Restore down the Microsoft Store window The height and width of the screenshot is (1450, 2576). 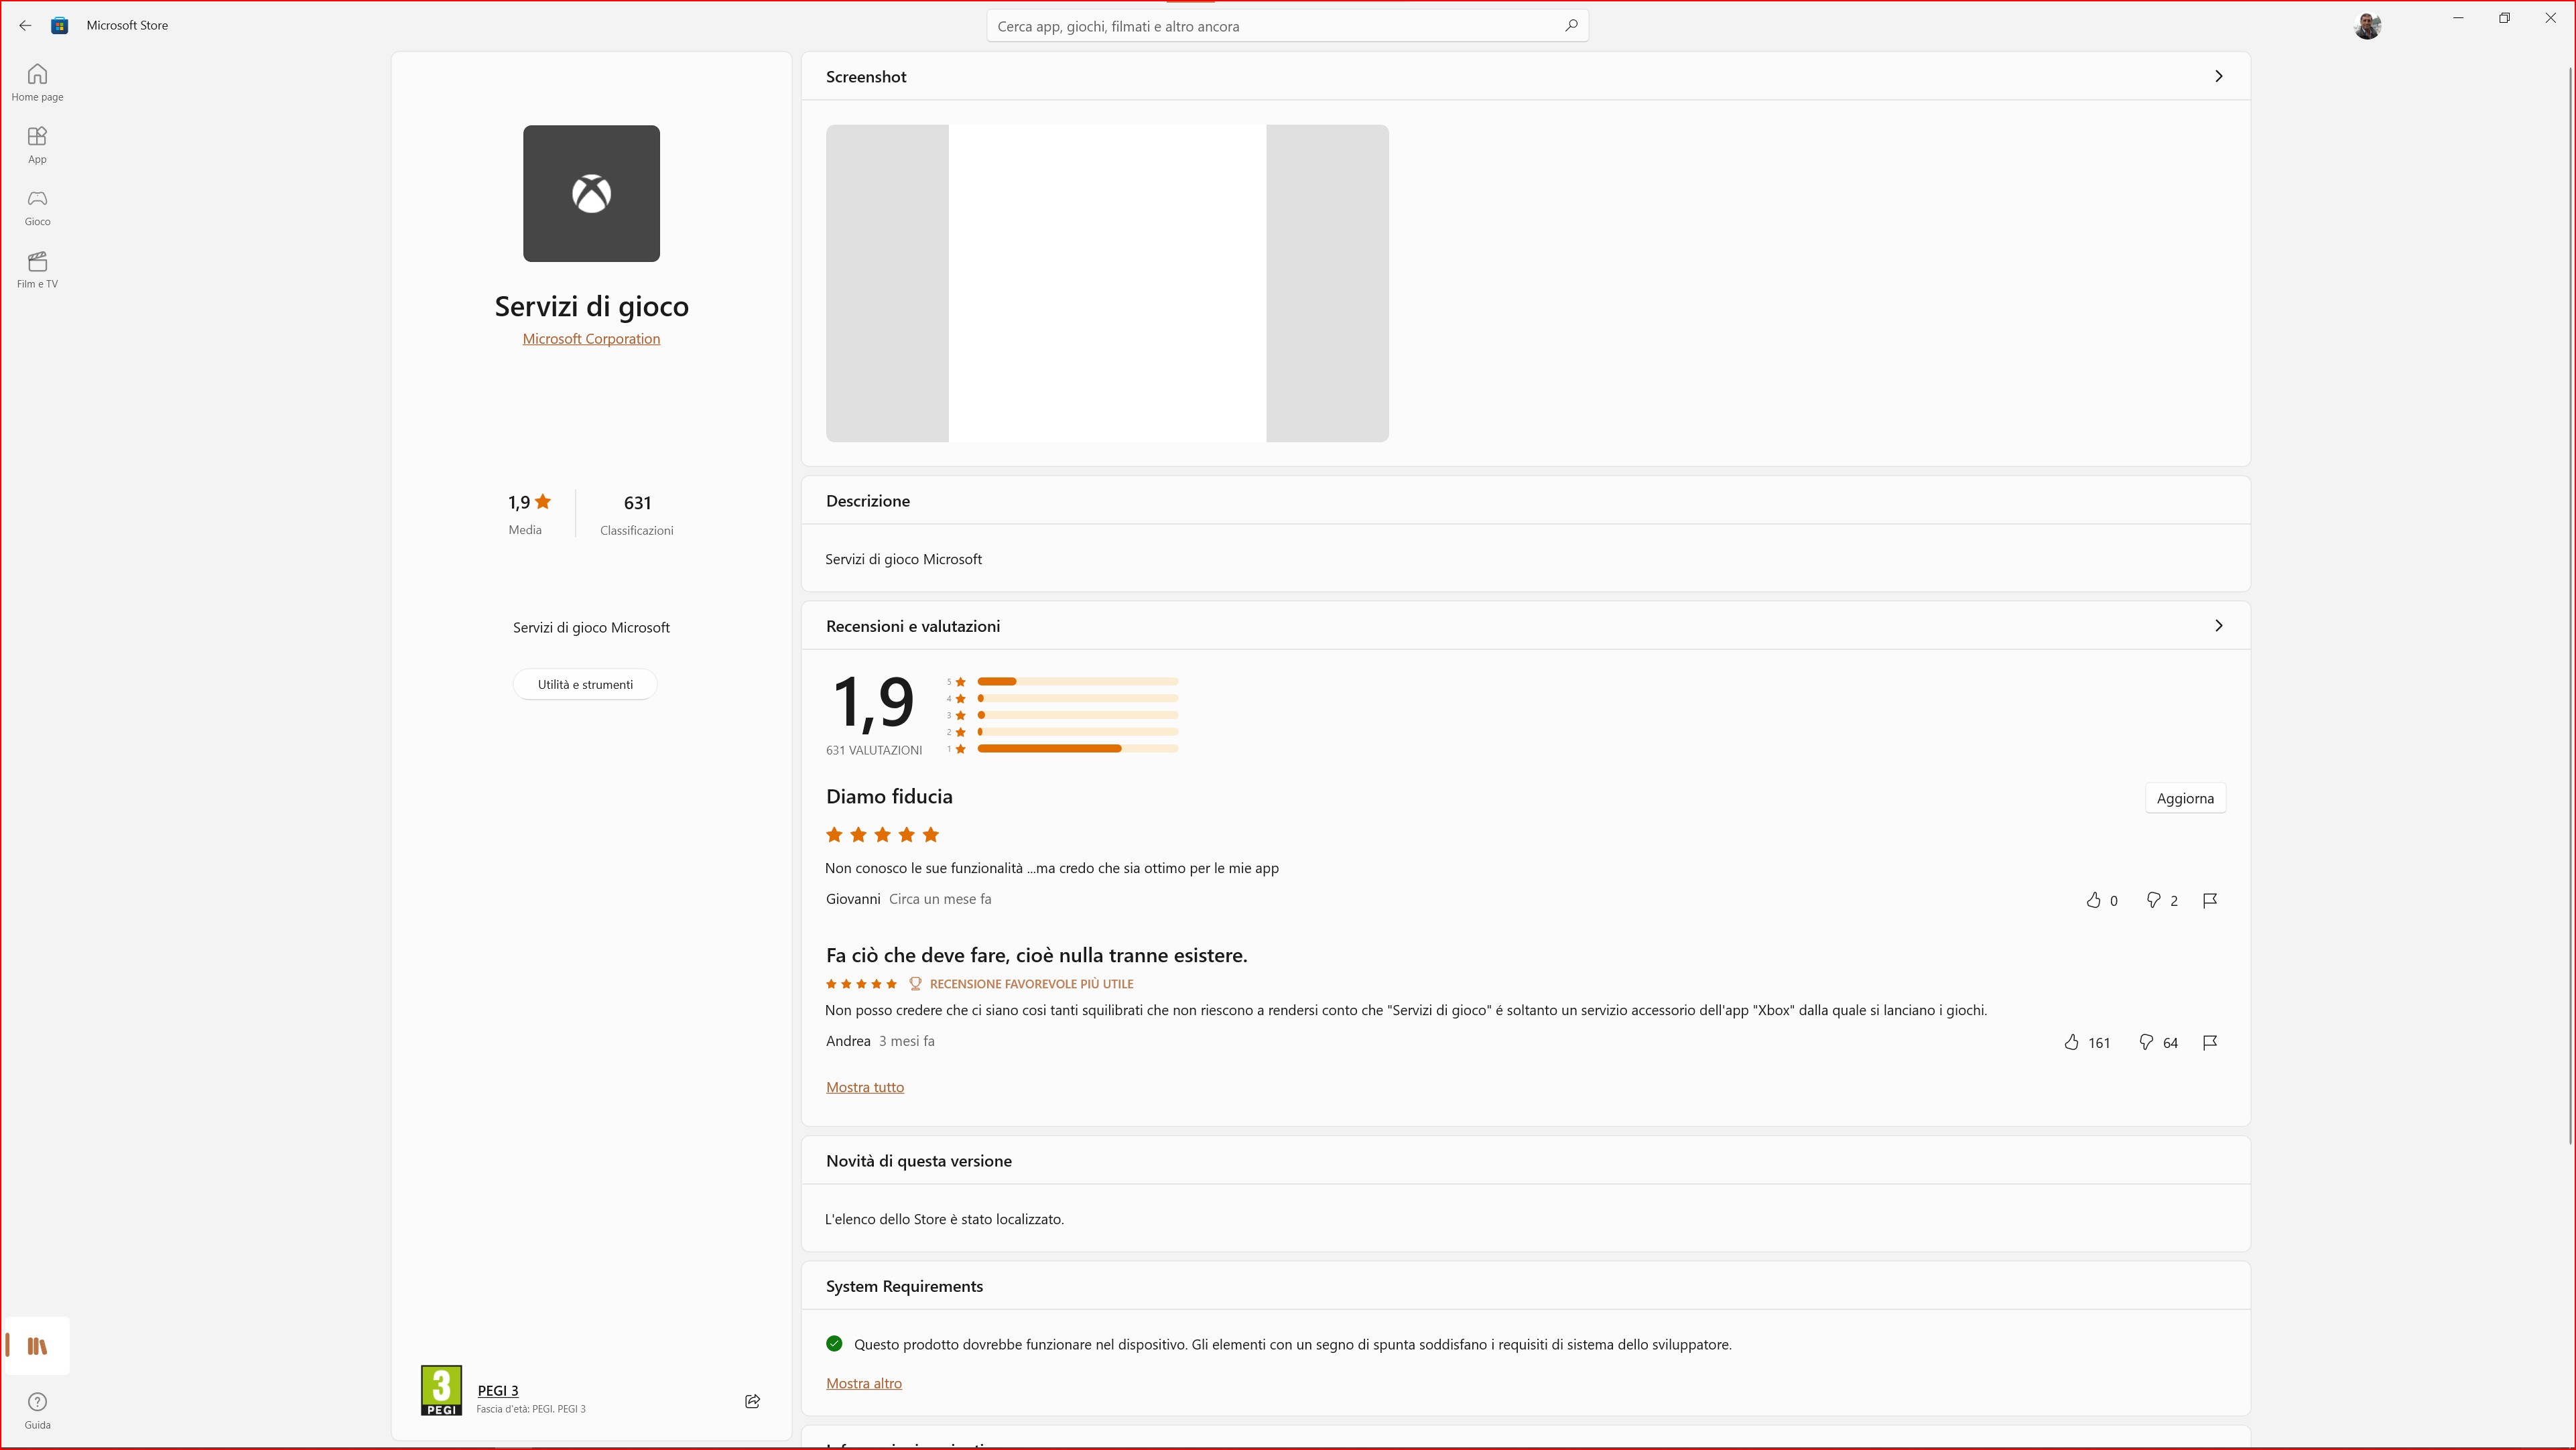click(x=2504, y=18)
